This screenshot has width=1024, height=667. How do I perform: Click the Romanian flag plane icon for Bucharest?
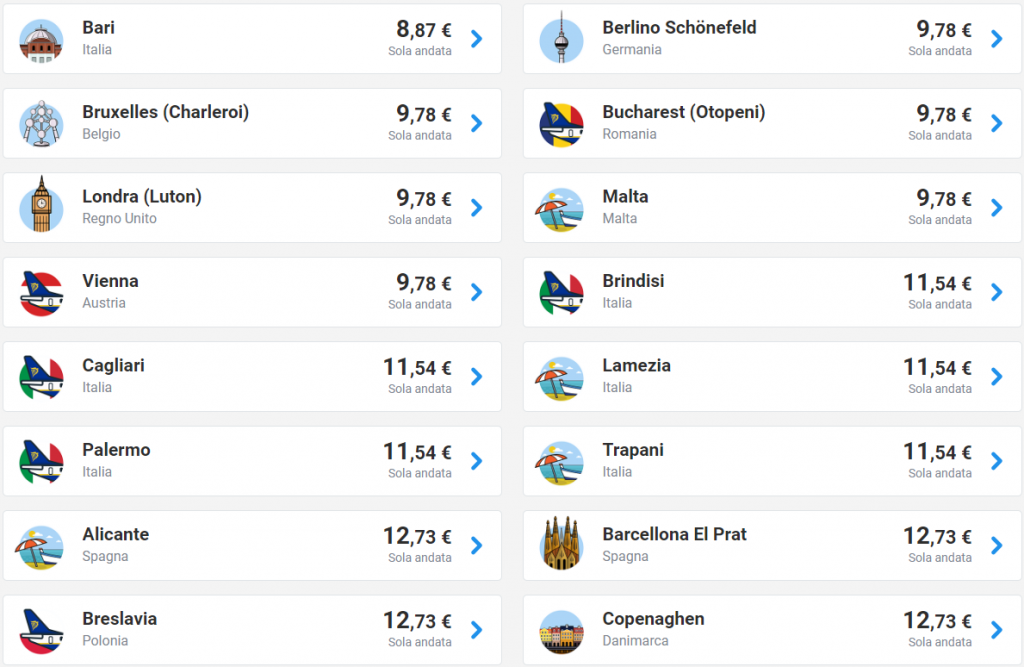tap(561, 123)
